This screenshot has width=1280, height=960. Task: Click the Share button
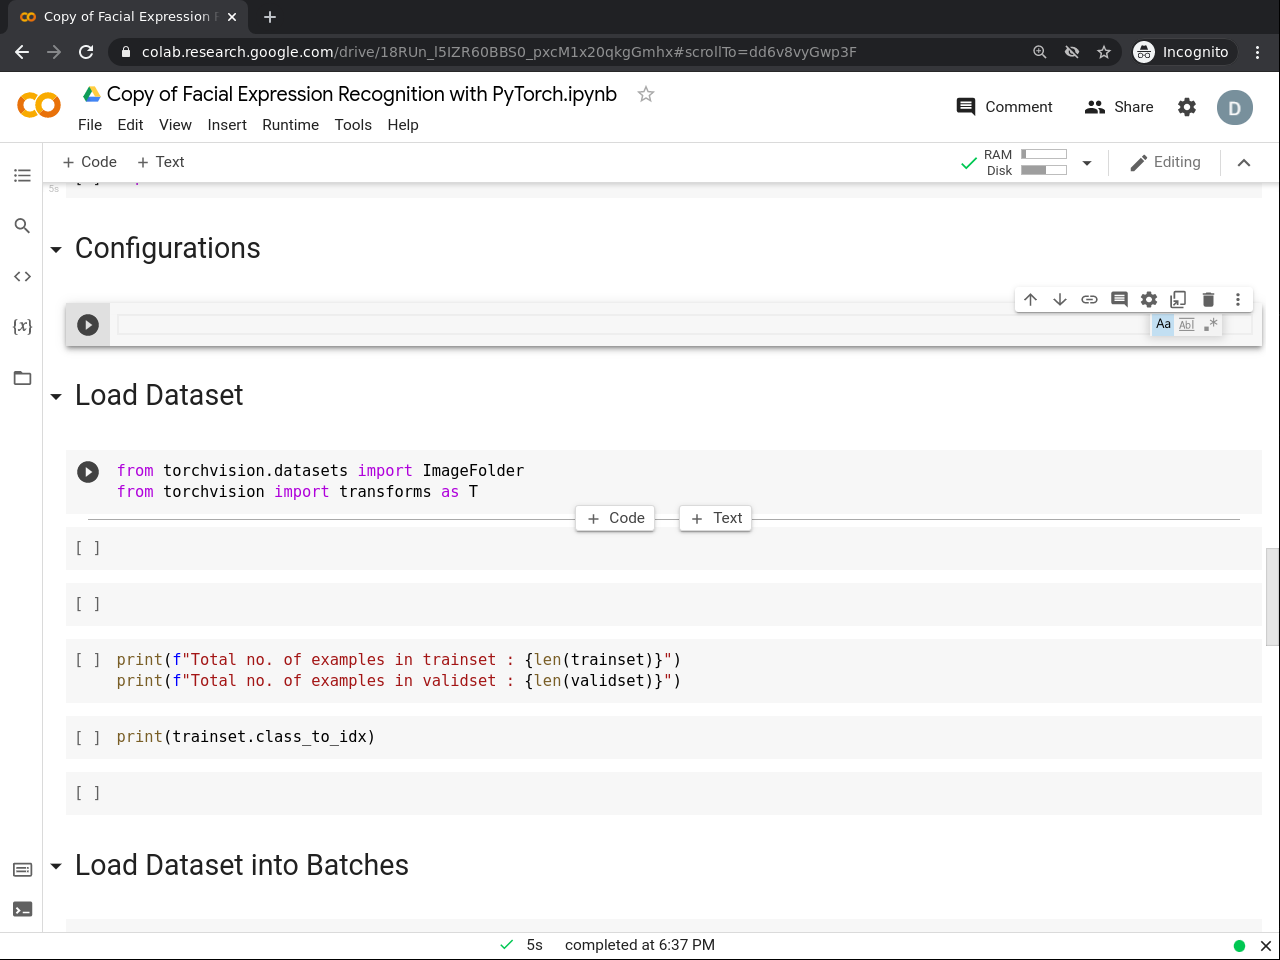tap(1119, 107)
